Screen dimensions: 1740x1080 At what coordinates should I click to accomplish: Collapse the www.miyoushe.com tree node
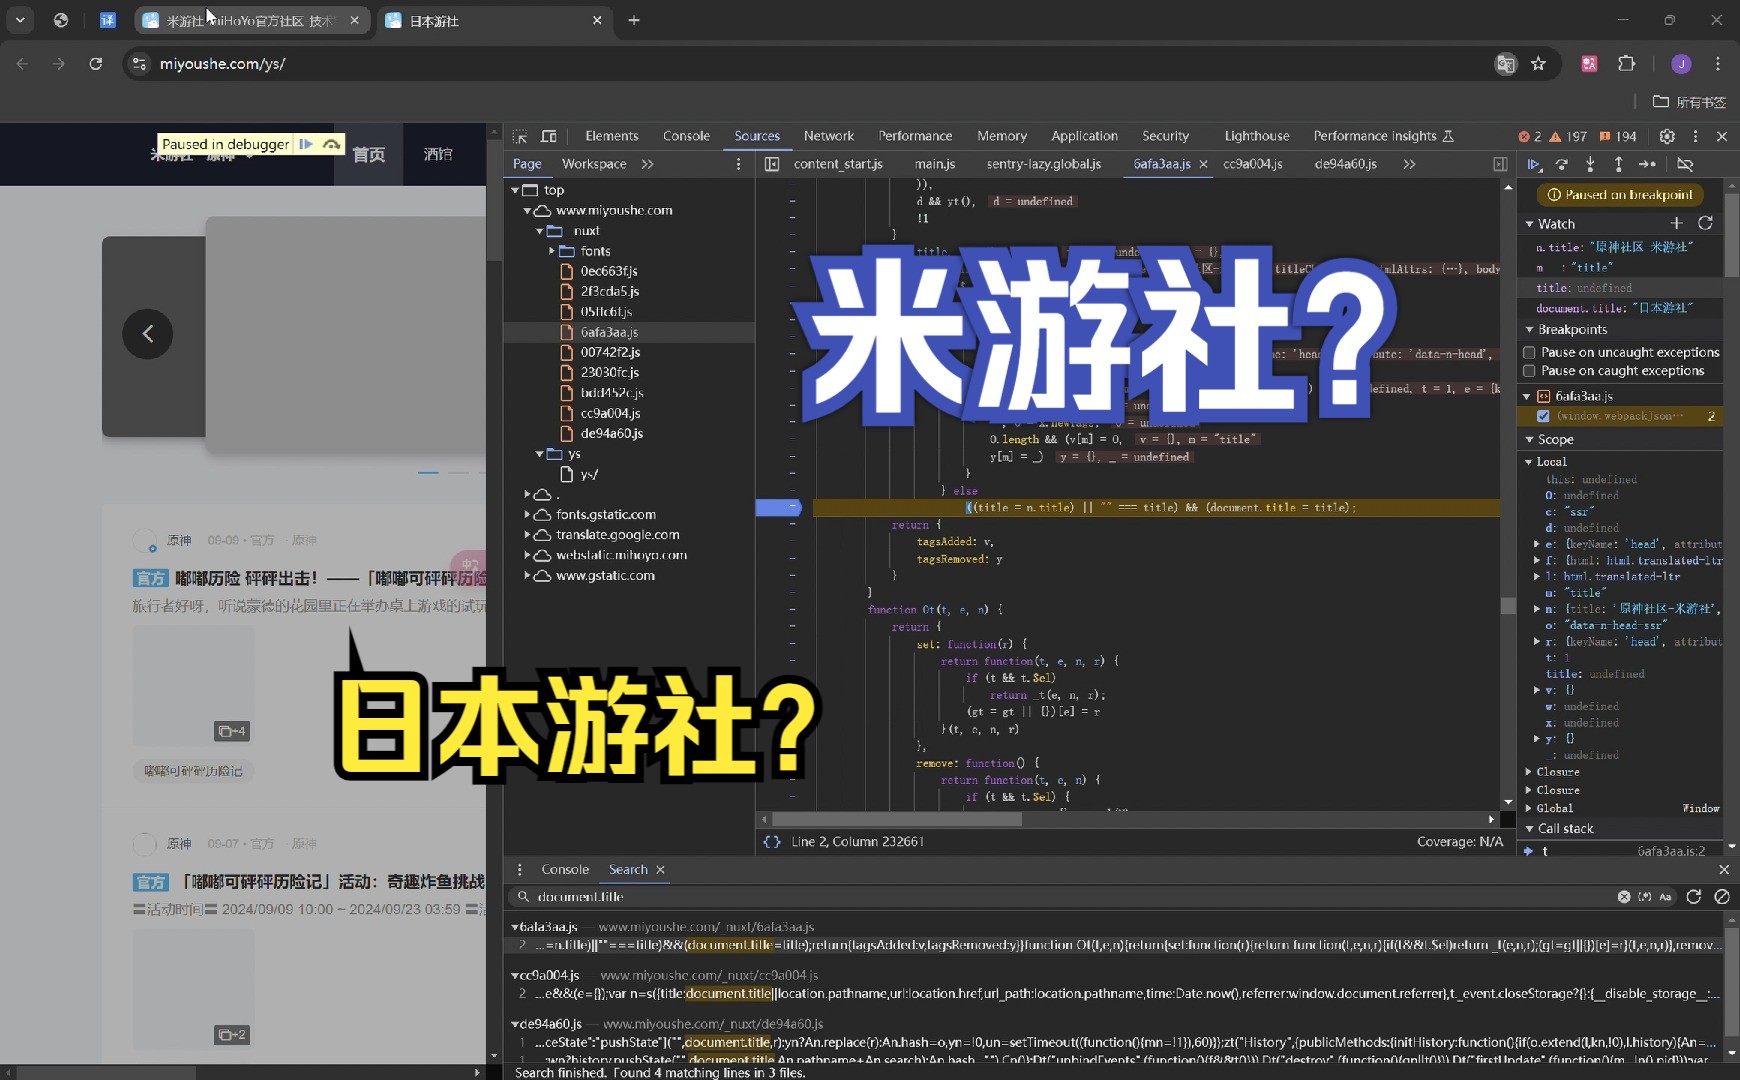pyautogui.click(x=528, y=211)
